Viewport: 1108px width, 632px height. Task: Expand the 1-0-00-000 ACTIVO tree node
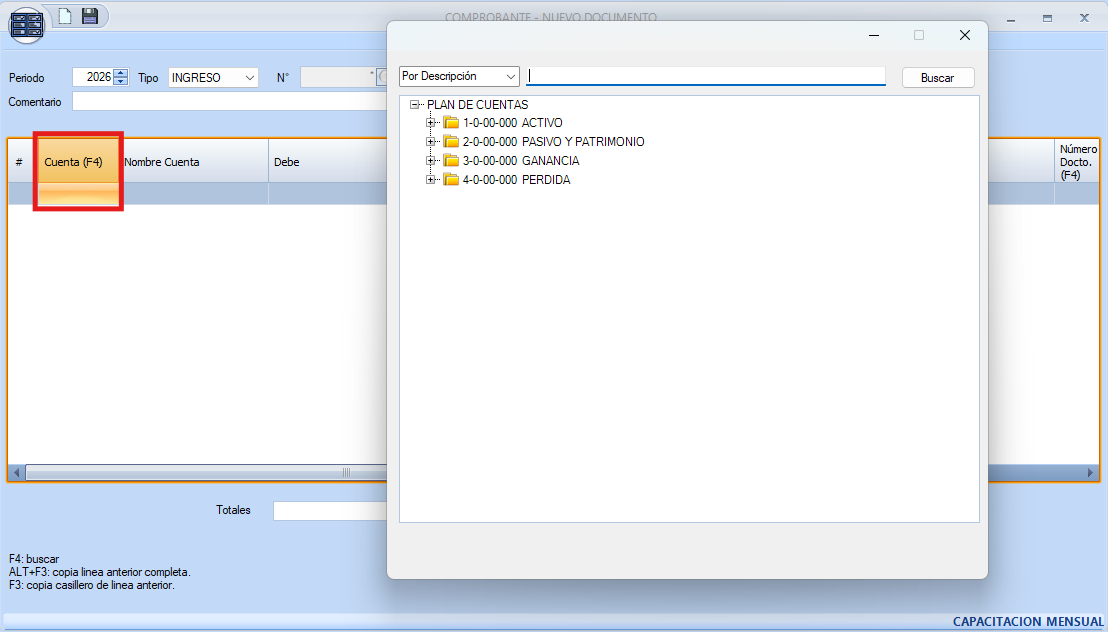(x=432, y=123)
